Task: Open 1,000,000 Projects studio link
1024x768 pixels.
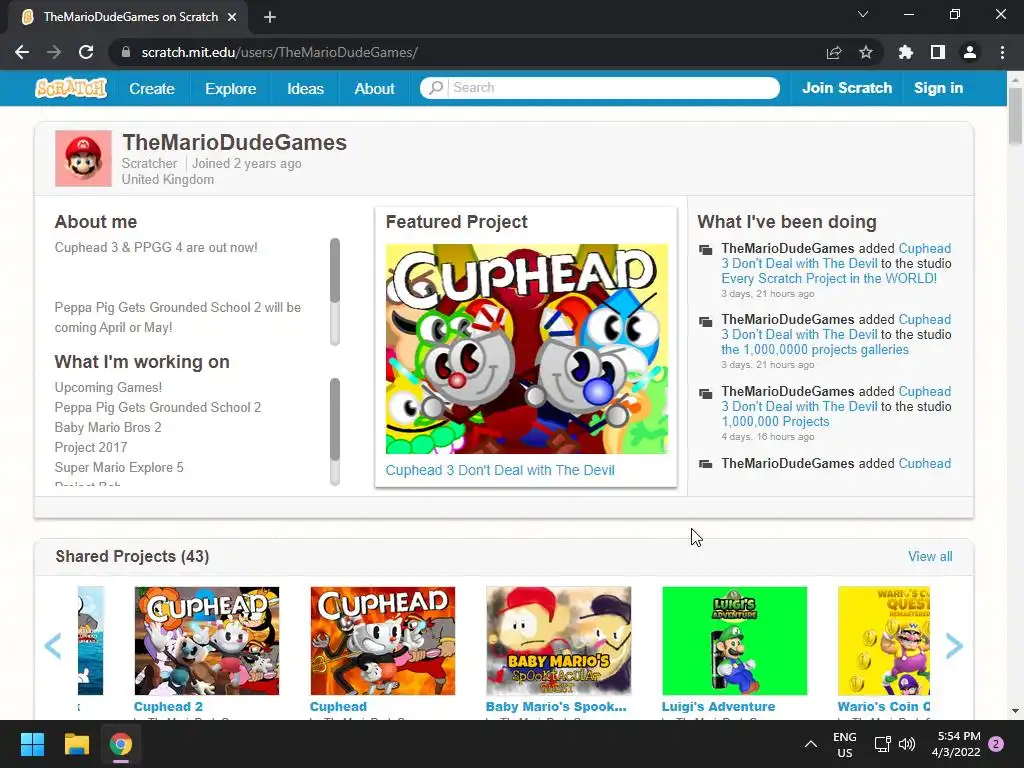Action: (775, 422)
